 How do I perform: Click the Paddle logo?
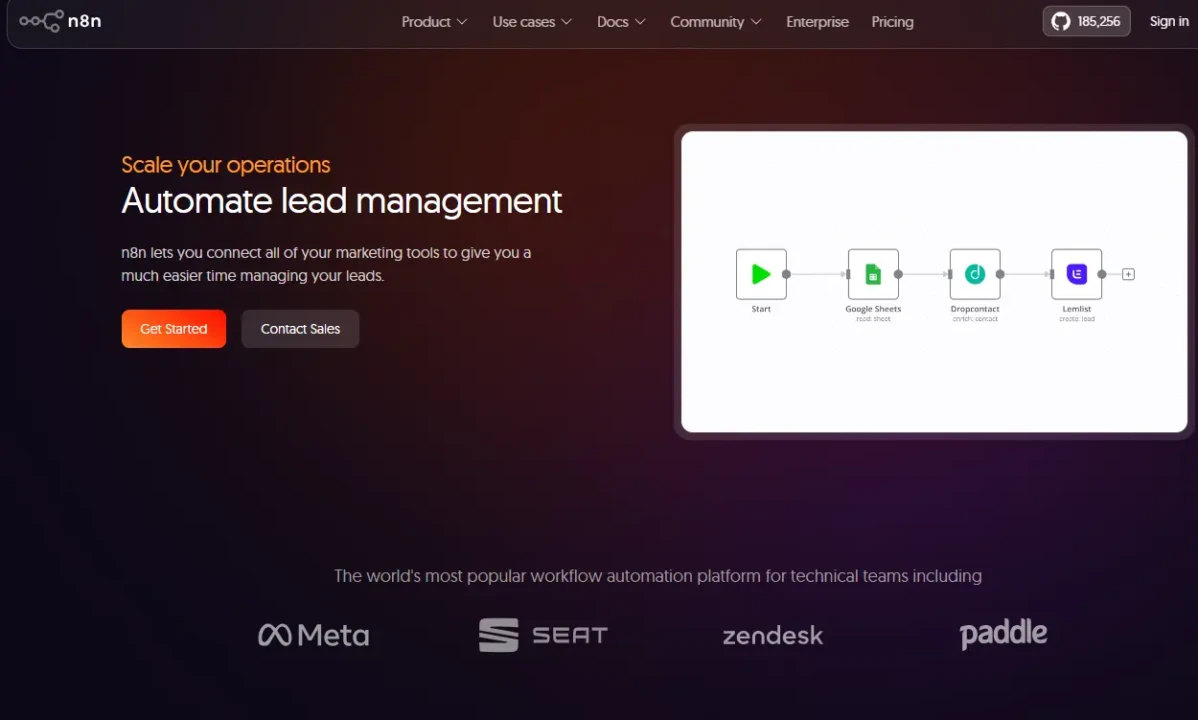[x=1003, y=634]
